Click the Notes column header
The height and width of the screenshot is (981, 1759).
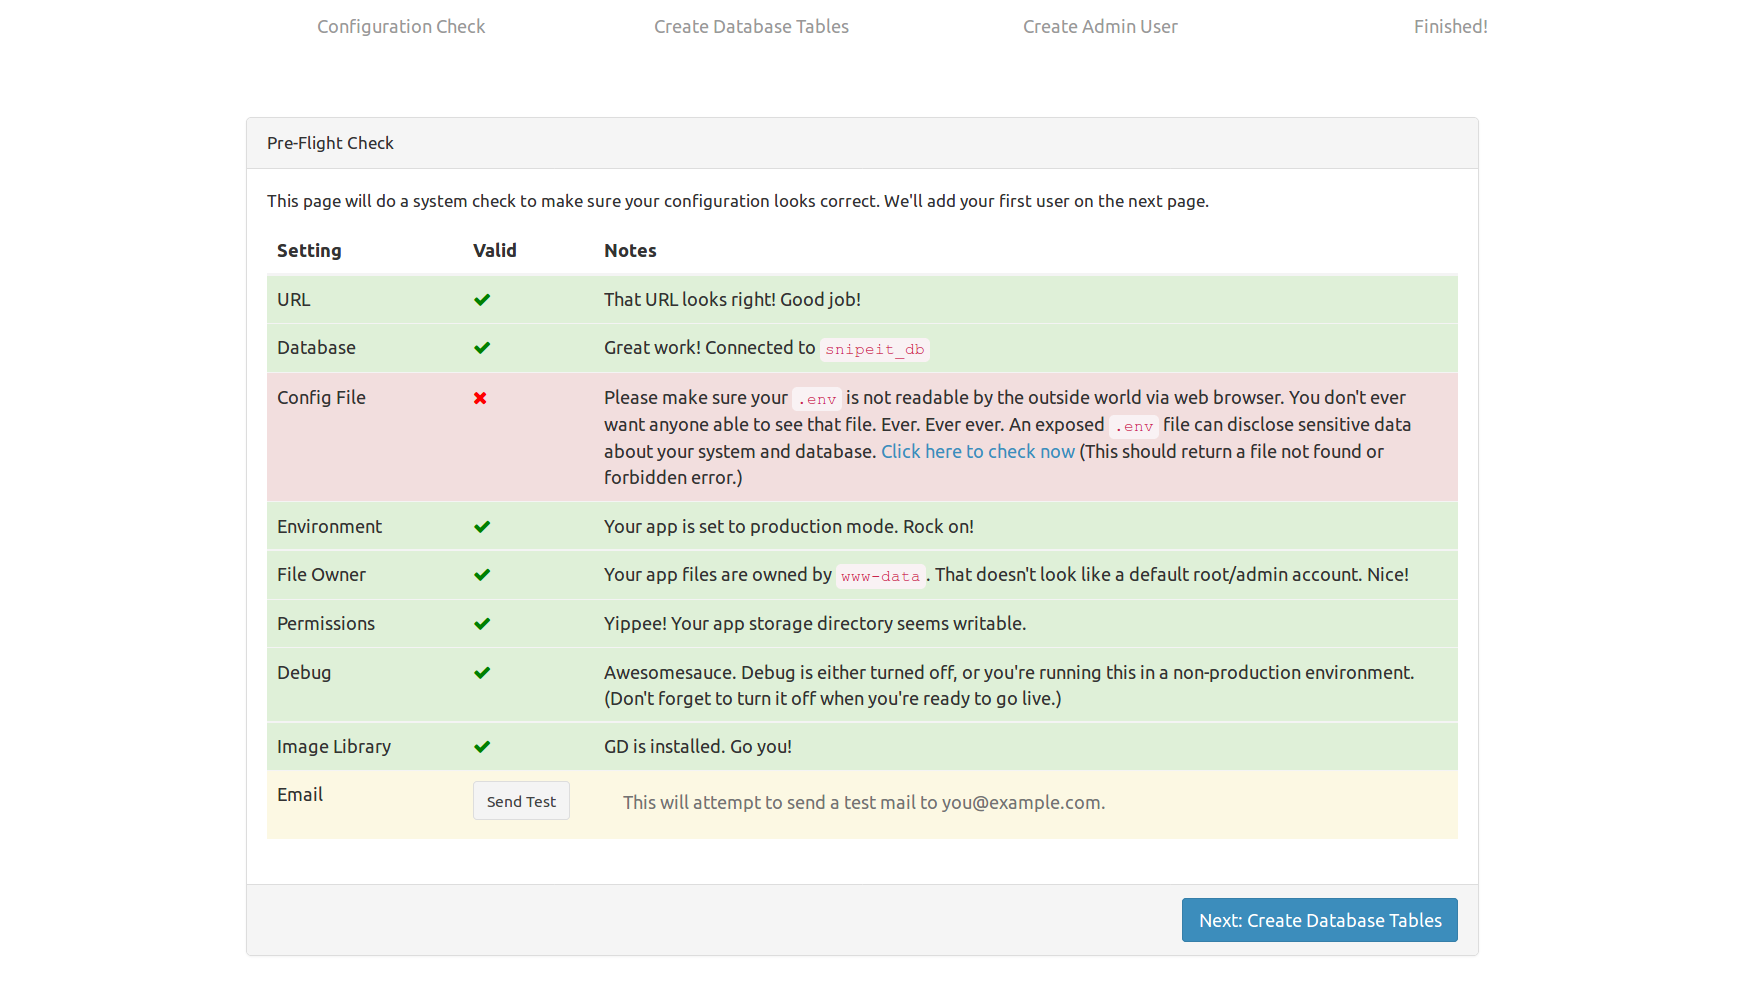pyautogui.click(x=630, y=251)
